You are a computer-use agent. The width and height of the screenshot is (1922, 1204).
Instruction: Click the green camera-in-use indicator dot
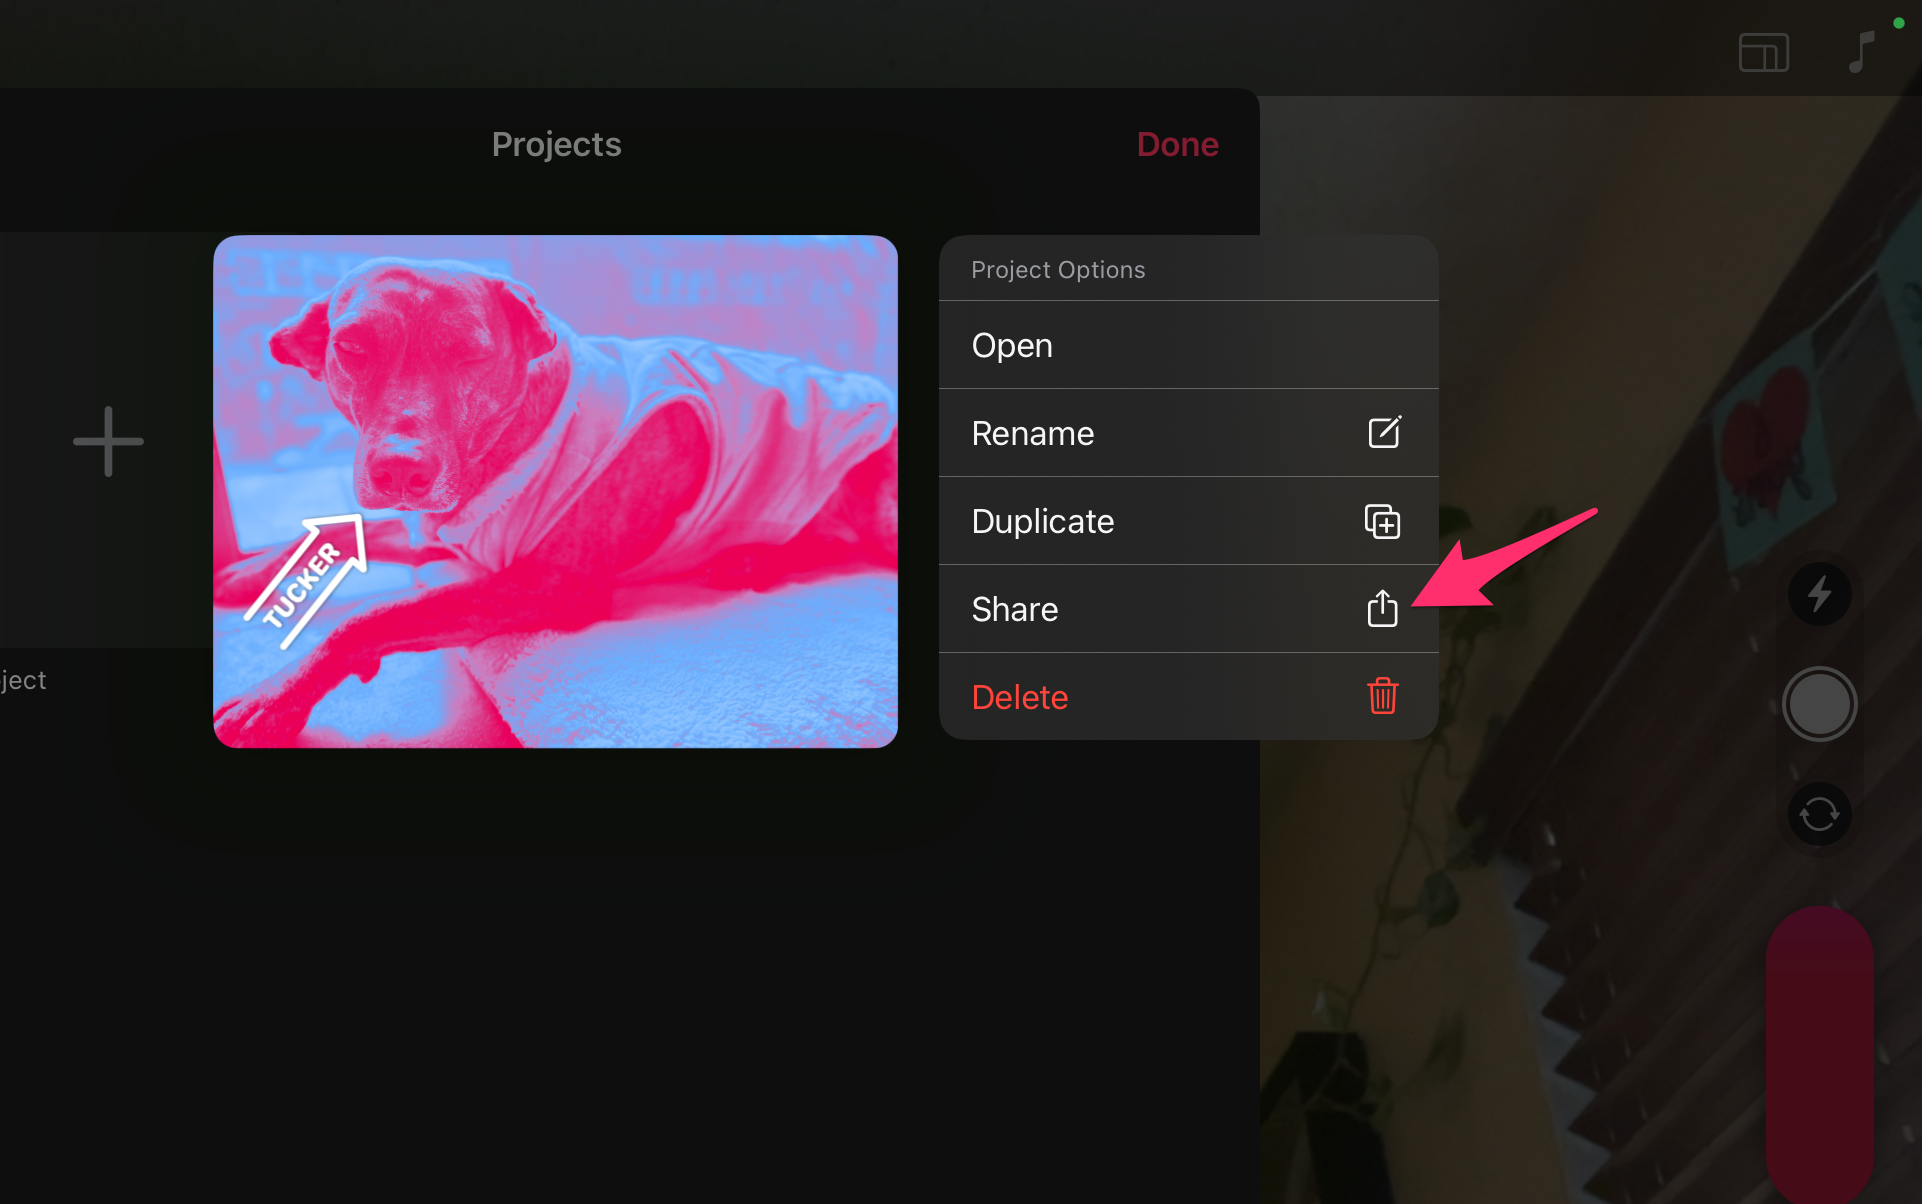point(1899,22)
